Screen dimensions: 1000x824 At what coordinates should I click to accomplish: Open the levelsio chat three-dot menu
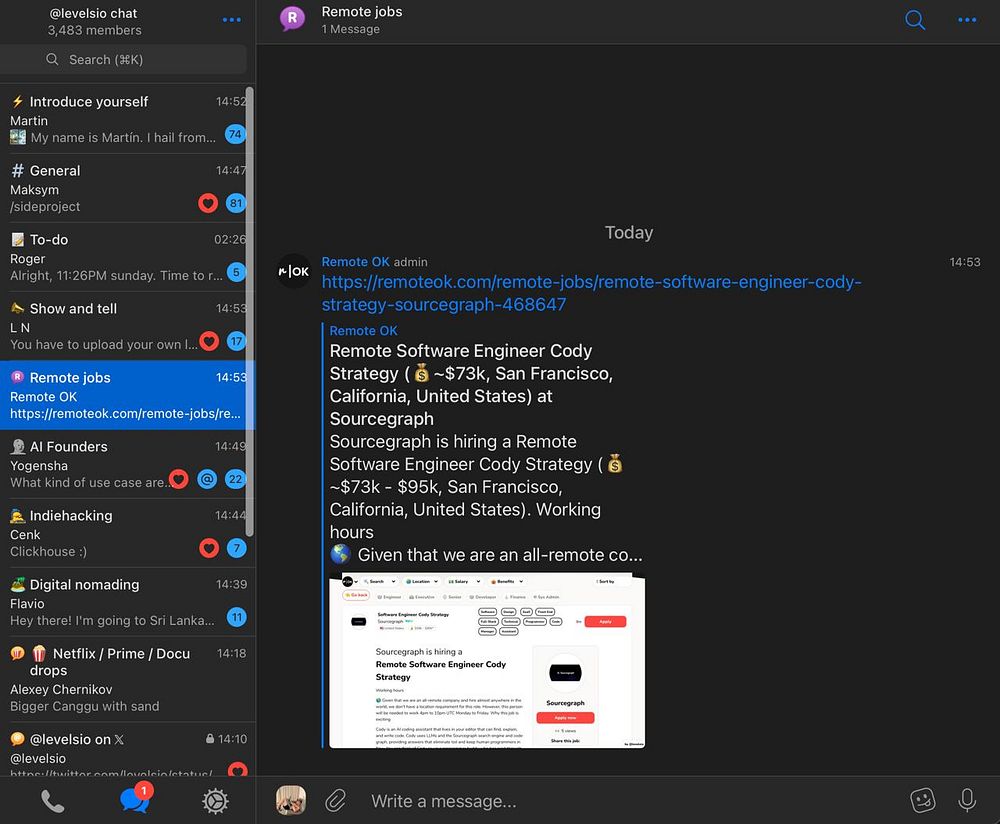click(x=232, y=20)
